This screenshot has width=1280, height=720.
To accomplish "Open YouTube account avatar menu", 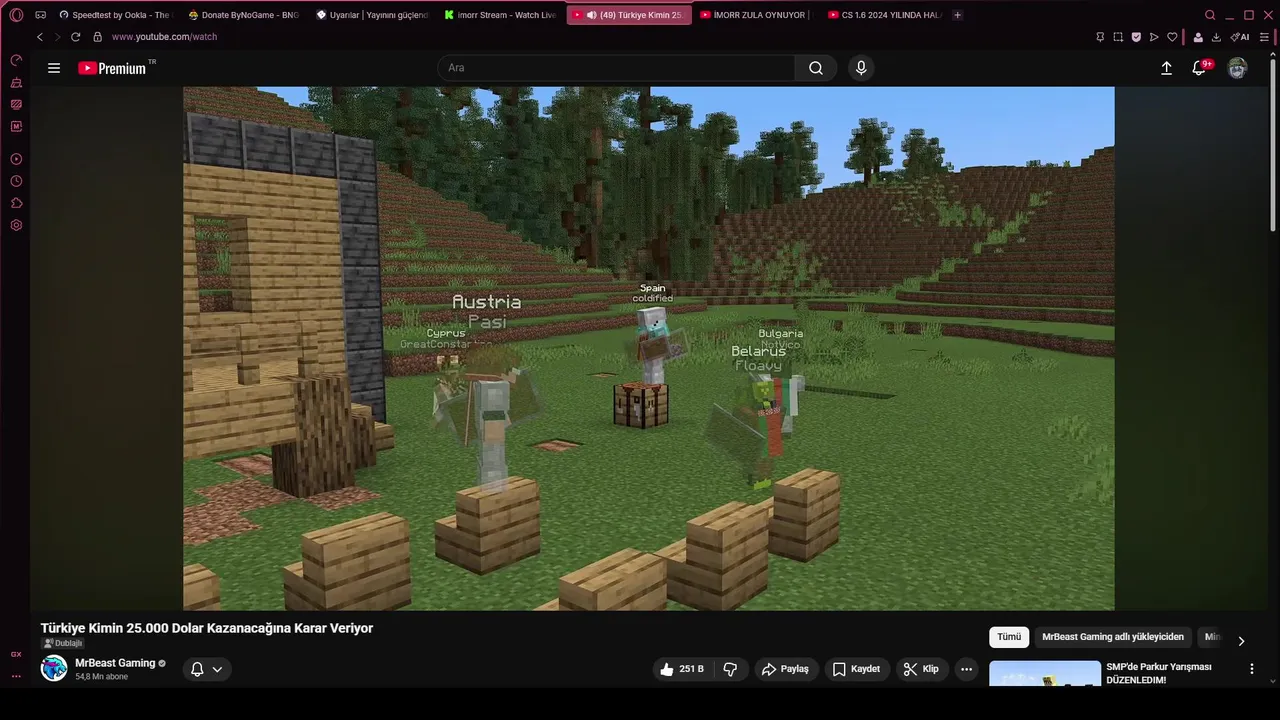I will [1237, 68].
